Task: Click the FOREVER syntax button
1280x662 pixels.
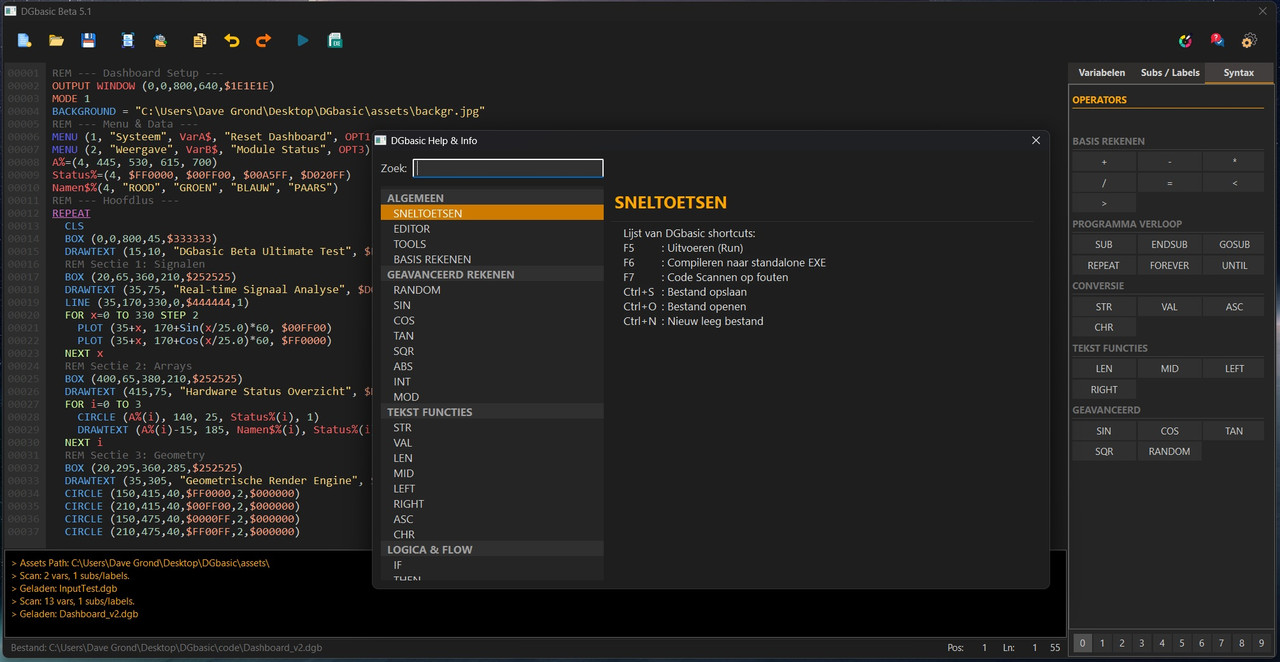Action: tap(1169, 266)
